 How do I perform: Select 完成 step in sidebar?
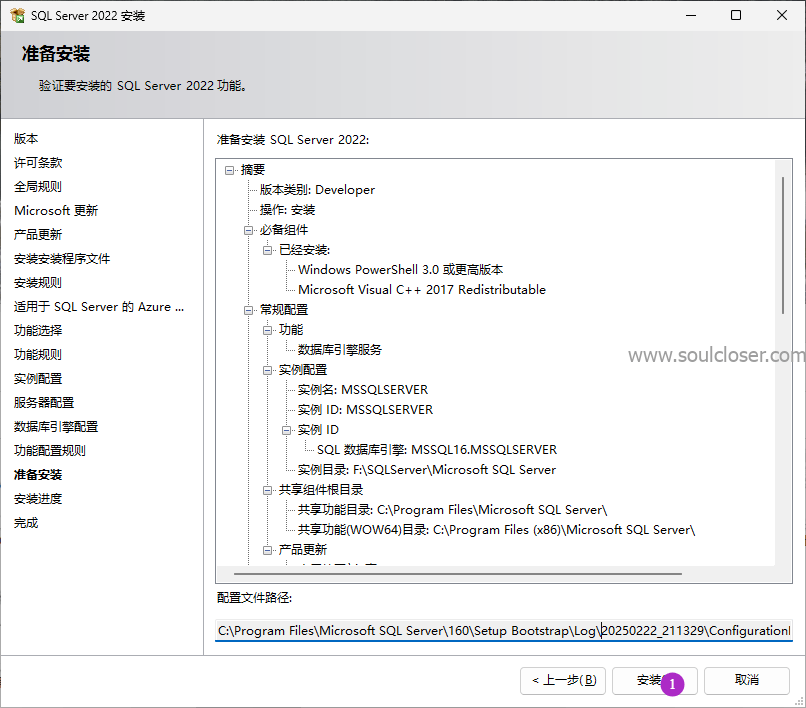tap(26, 523)
